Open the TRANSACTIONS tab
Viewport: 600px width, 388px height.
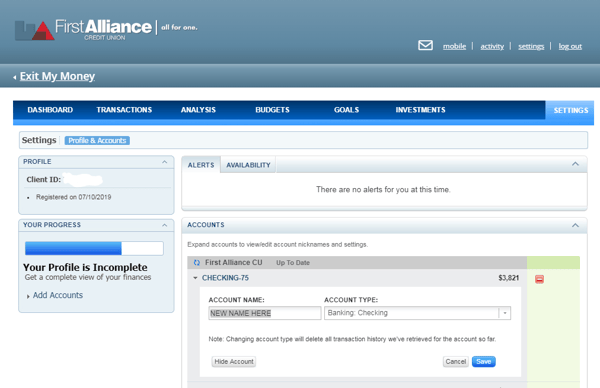(124, 110)
